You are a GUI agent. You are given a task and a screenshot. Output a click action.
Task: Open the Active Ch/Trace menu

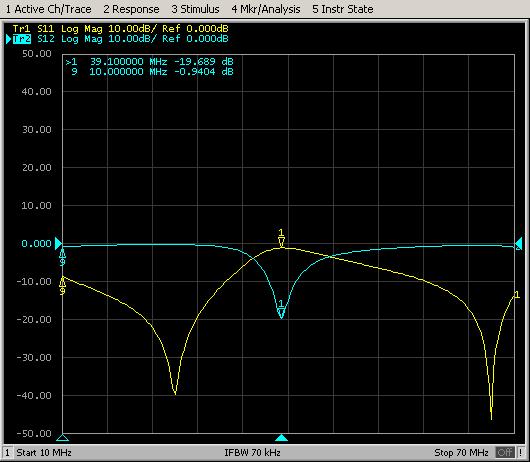pyautogui.click(x=49, y=9)
